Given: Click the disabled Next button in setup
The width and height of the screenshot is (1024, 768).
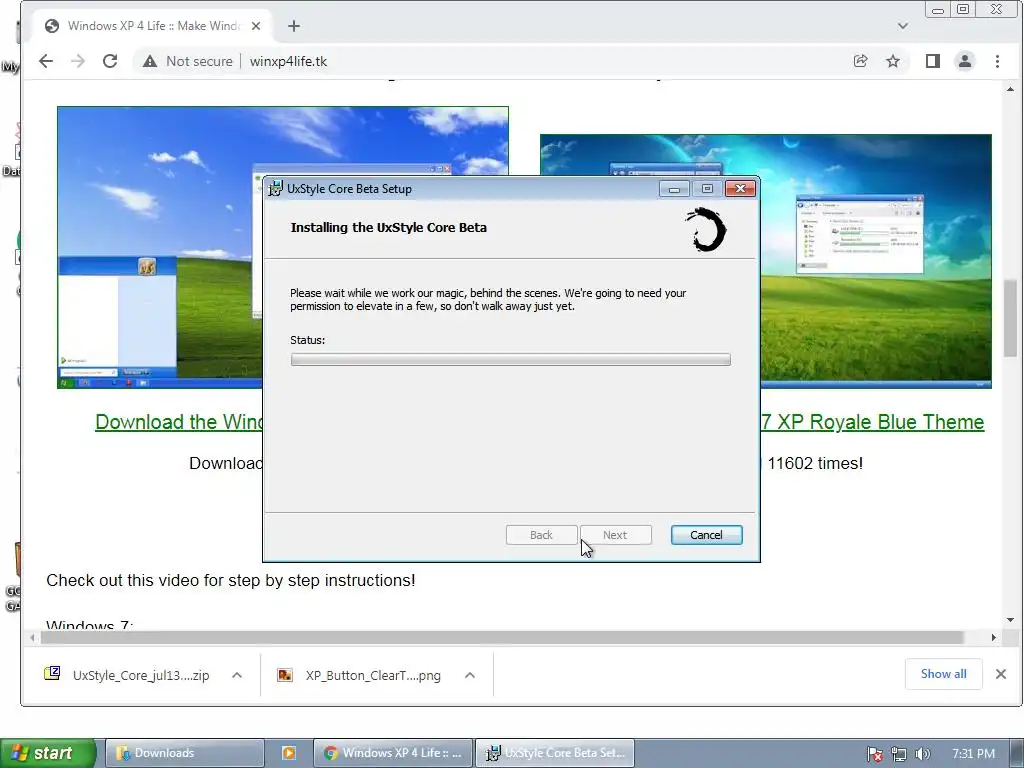Looking at the screenshot, I should click(615, 535).
